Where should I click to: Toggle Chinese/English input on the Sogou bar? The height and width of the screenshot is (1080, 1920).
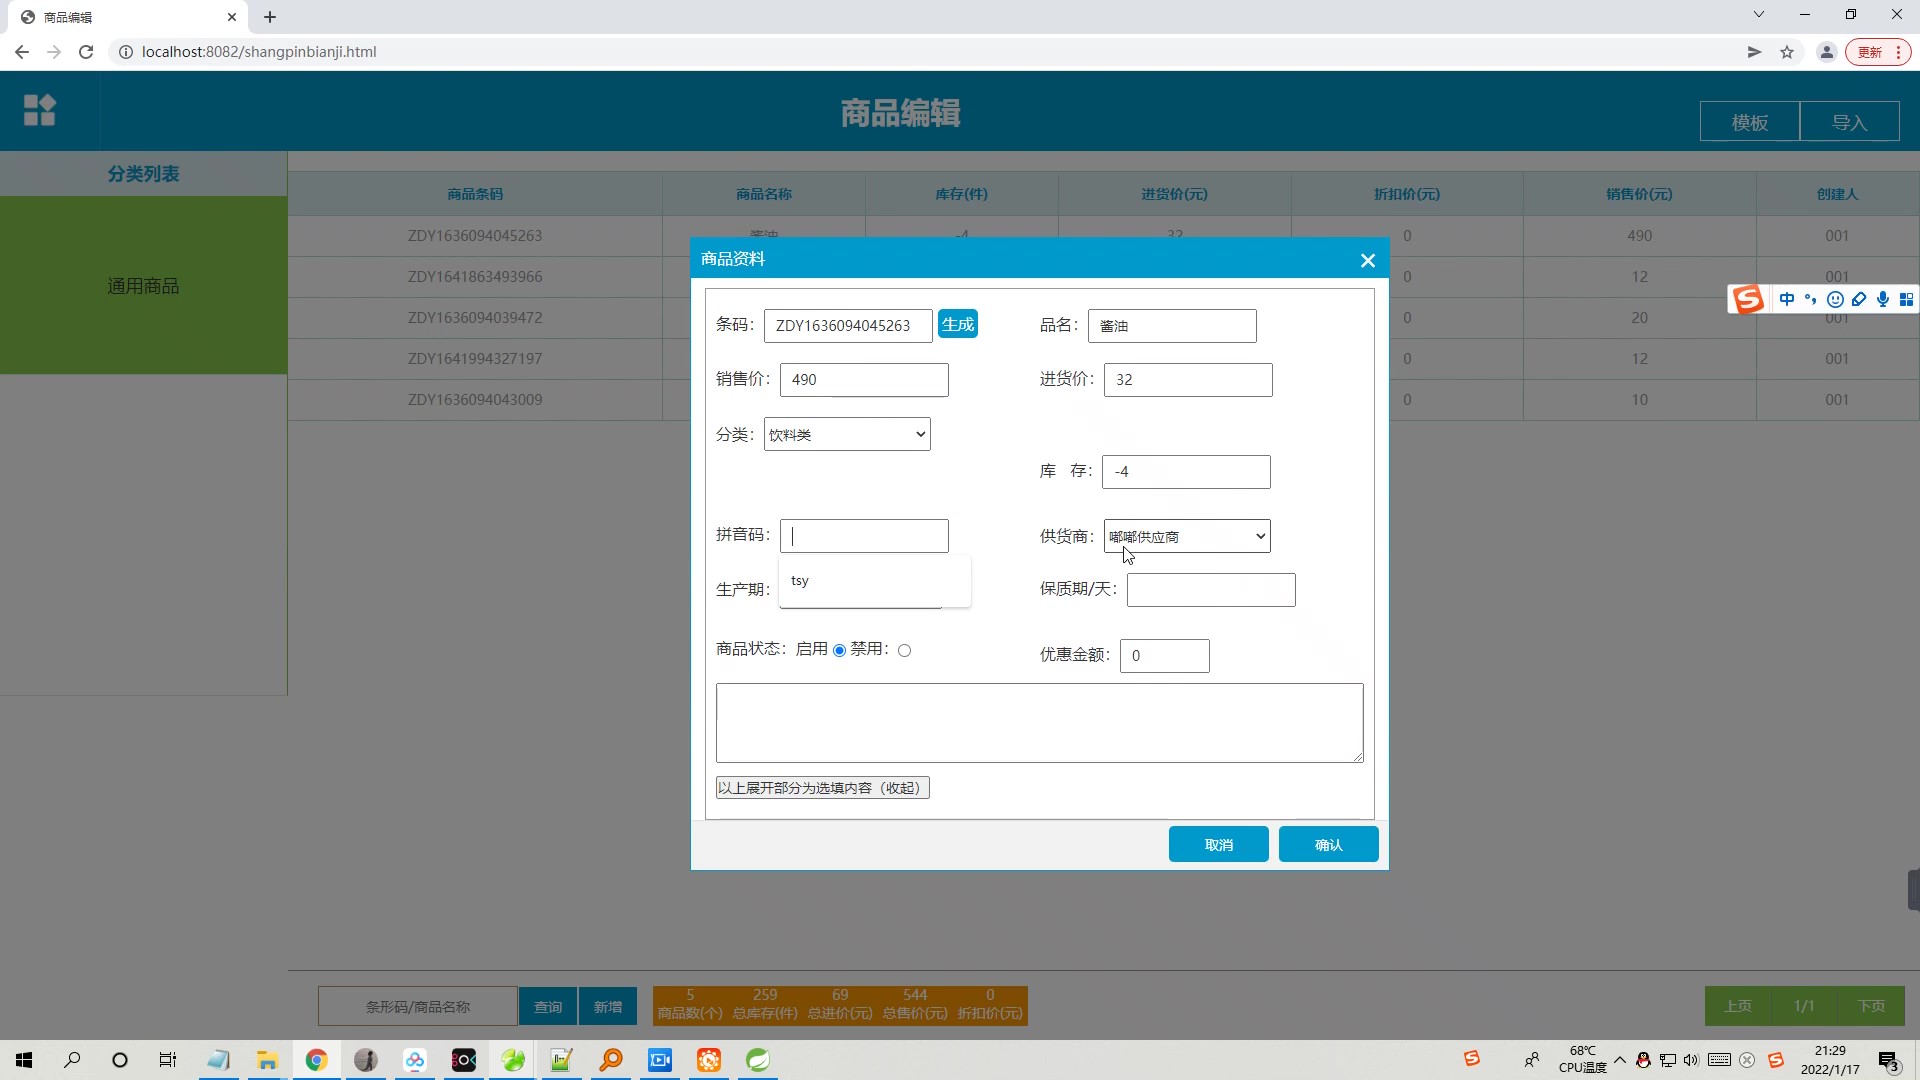point(1787,299)
